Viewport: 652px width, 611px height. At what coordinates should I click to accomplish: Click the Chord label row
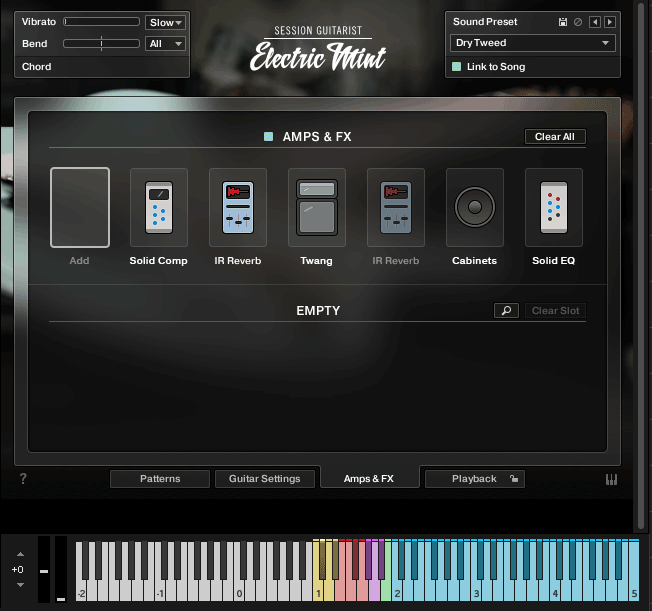[102, 67]
